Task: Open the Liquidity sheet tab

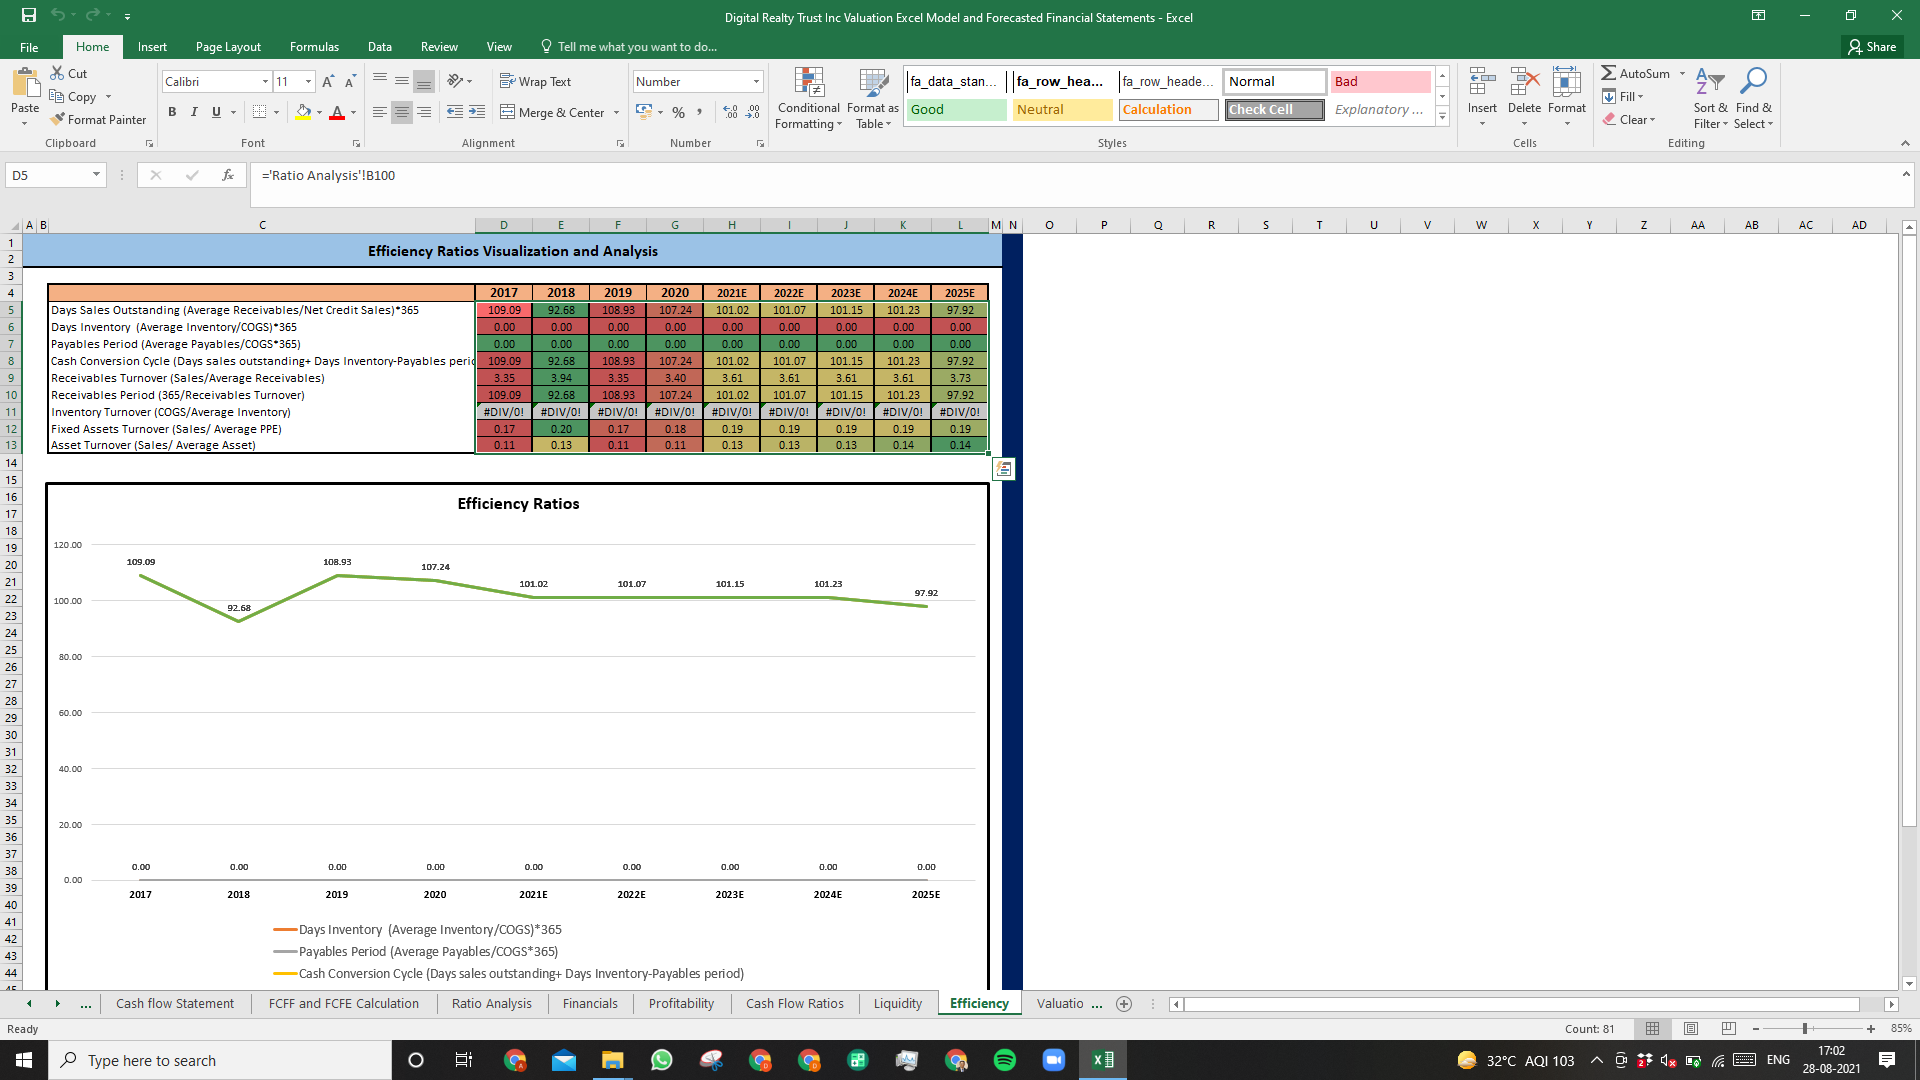Action: (898, 1004)
